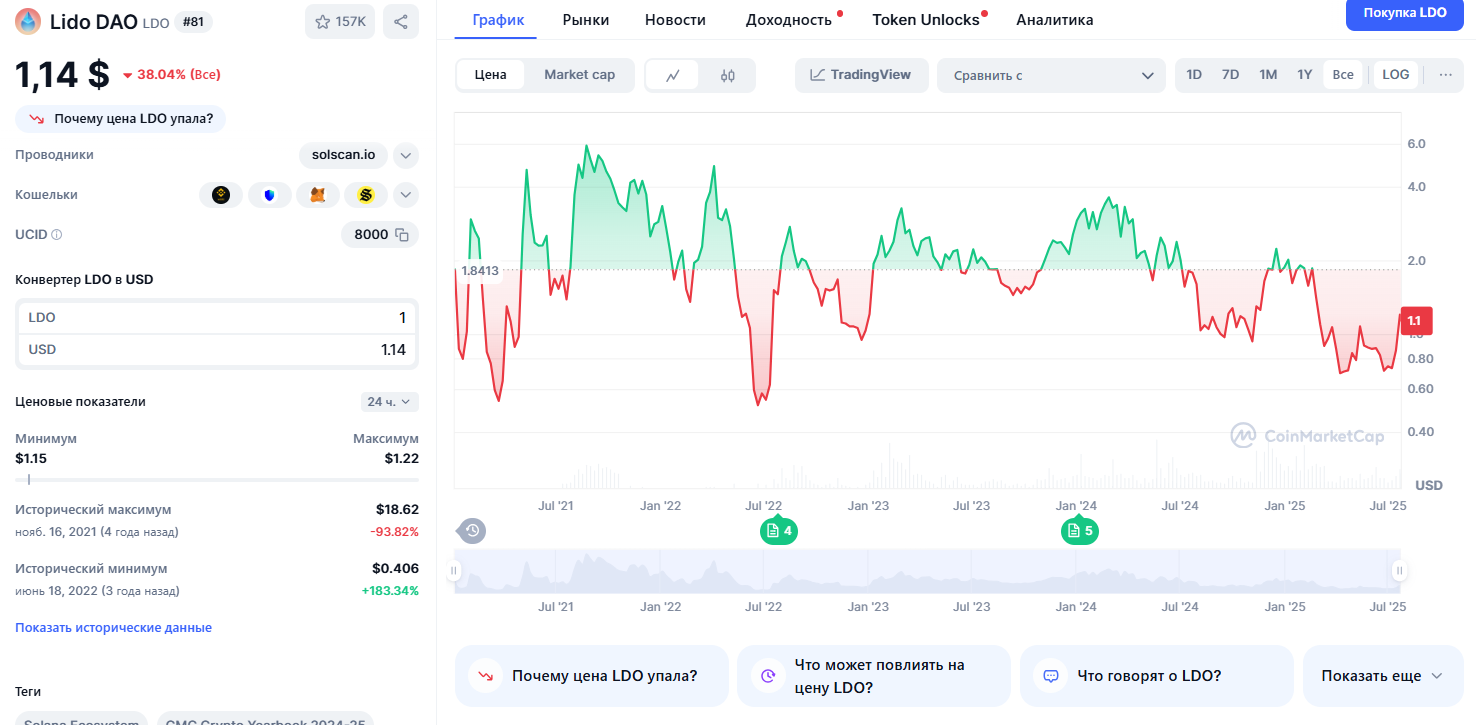Click the right chart range slider handle

tap(1400, 571)
